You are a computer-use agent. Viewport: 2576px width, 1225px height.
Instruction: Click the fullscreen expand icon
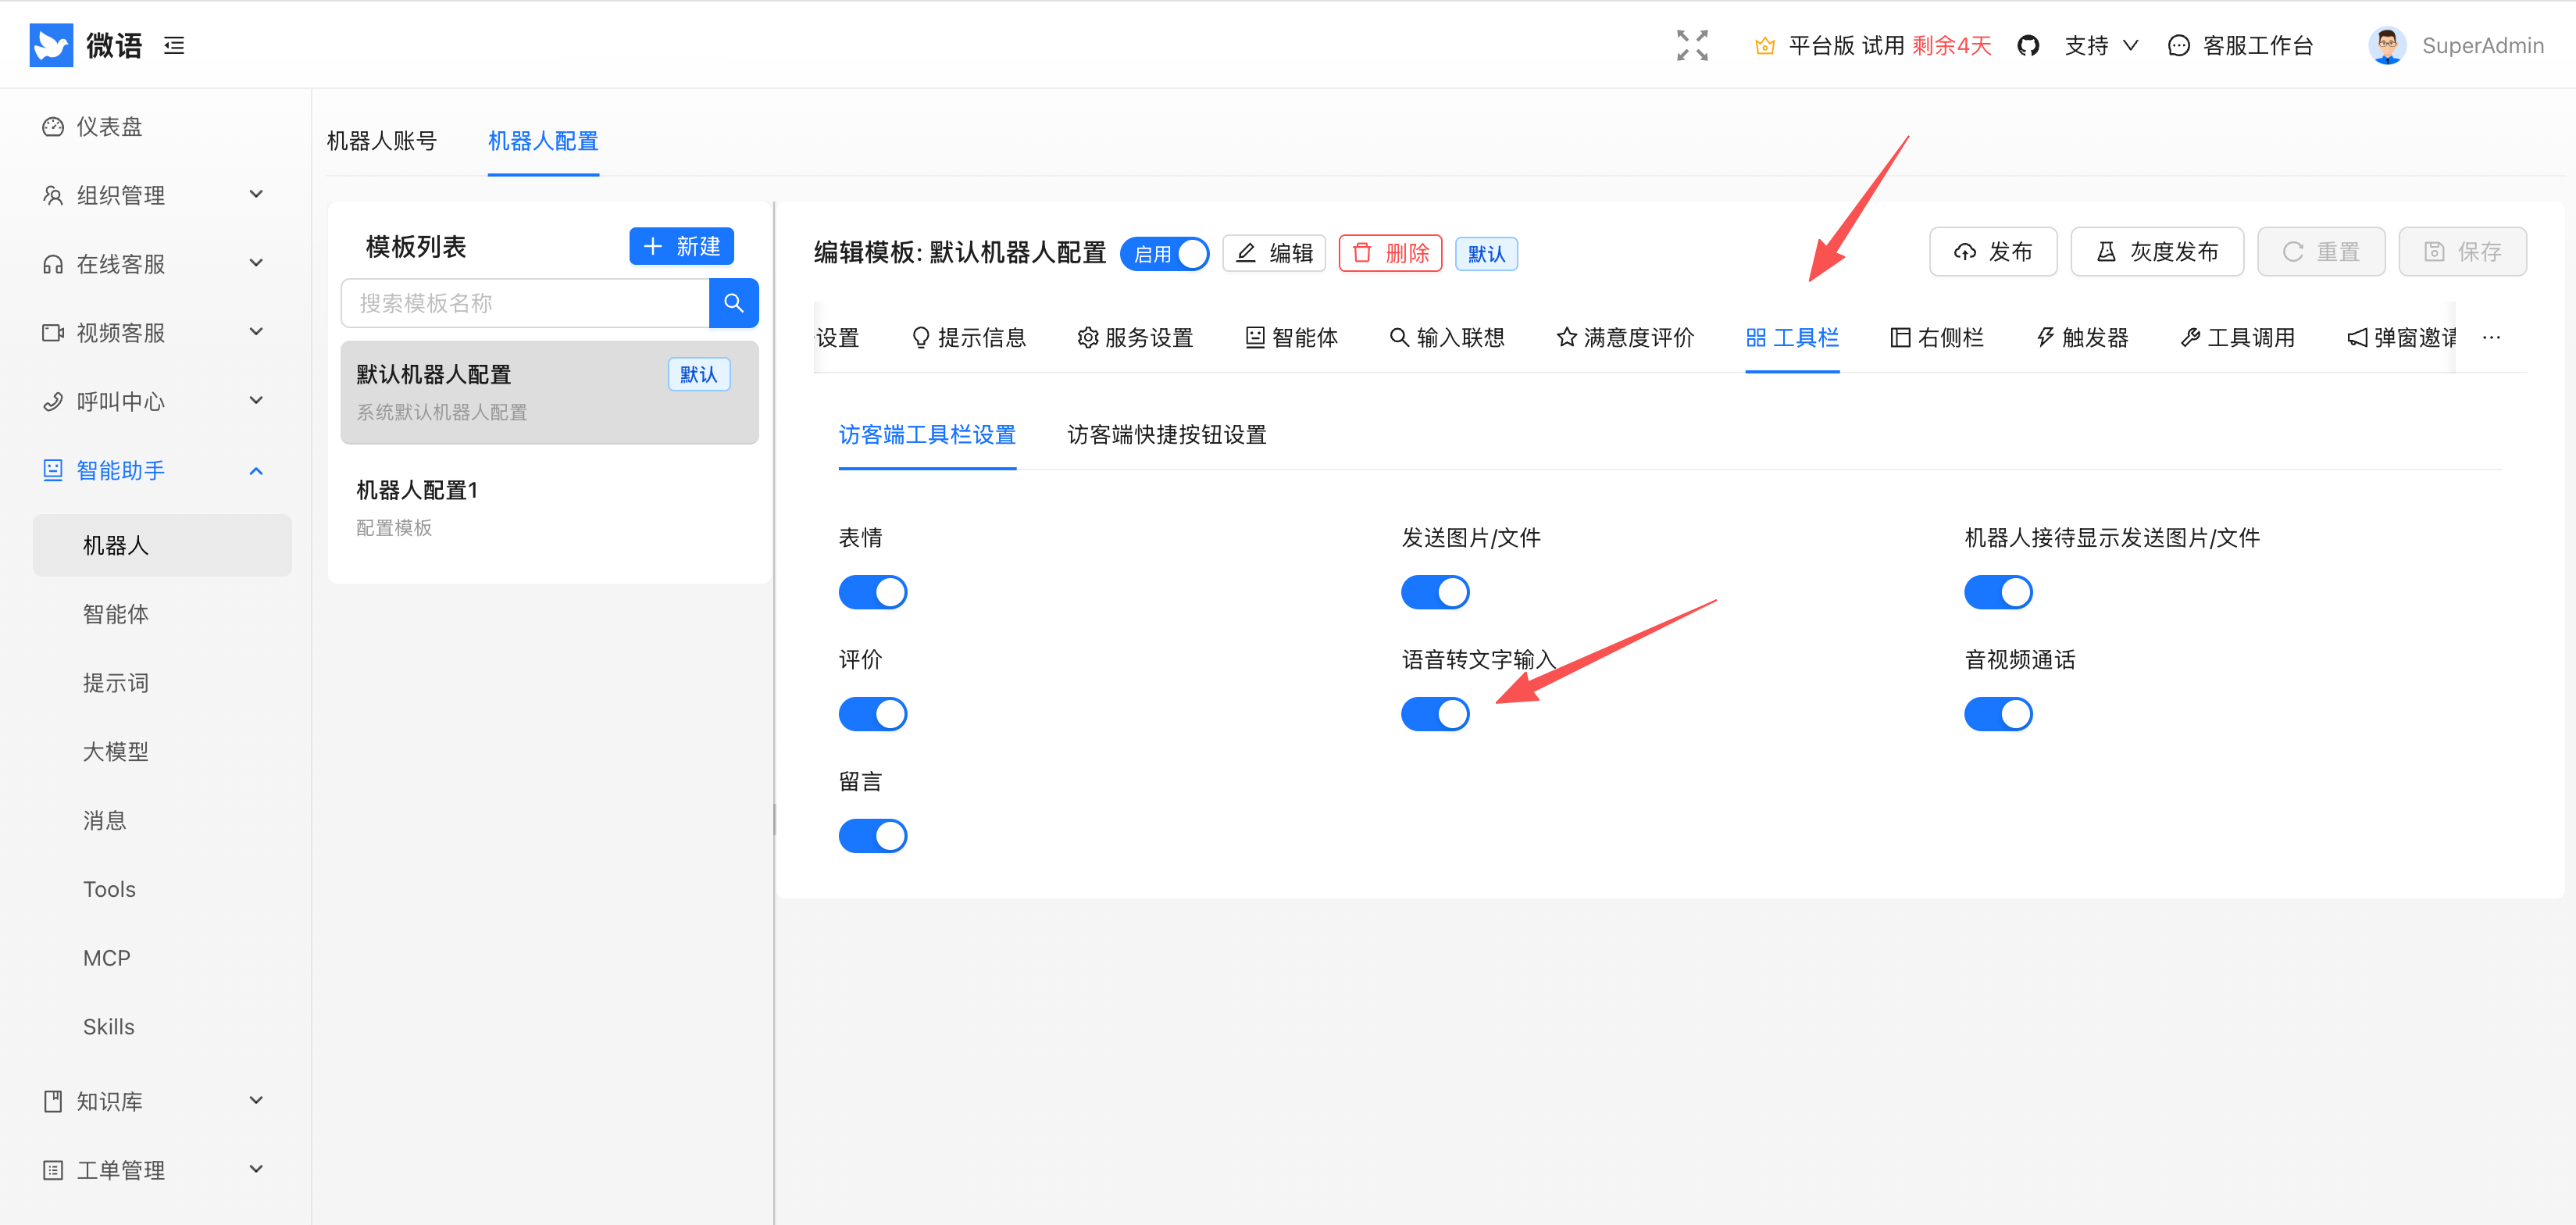click(x=1692, y=45)
